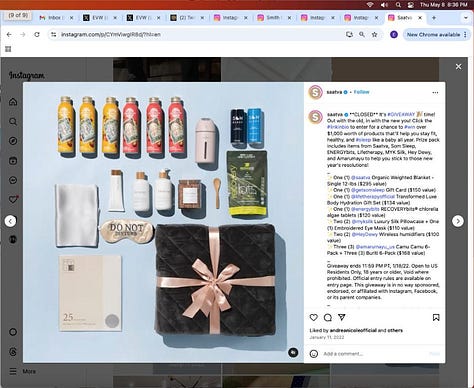Viewport: 474px width, 388px height.
Task: Switch to the Smith Instagram tab
Action: 273,18
